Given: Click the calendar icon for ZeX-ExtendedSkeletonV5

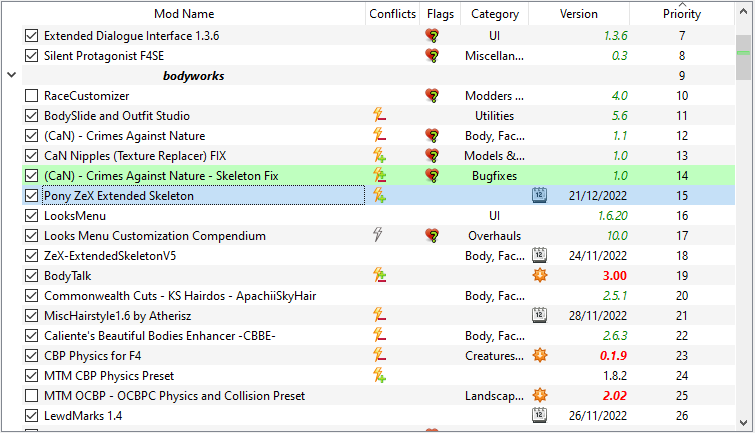Looking at the screenshot, I should coord(539,255).
